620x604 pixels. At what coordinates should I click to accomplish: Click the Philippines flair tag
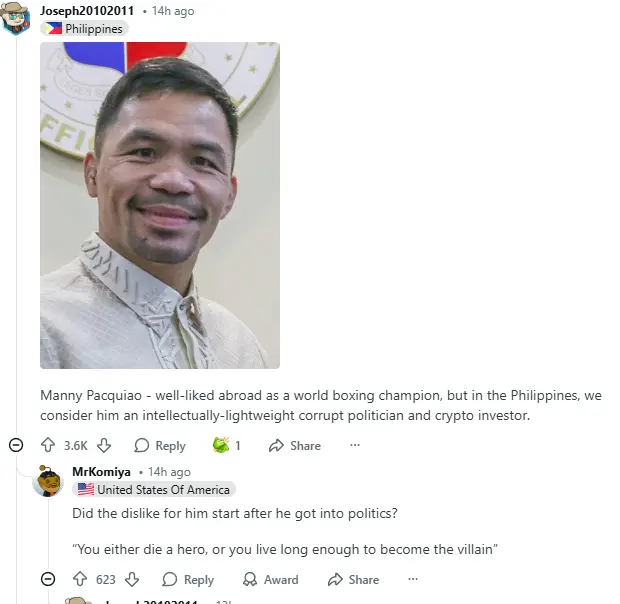click(x=84, y=28)
